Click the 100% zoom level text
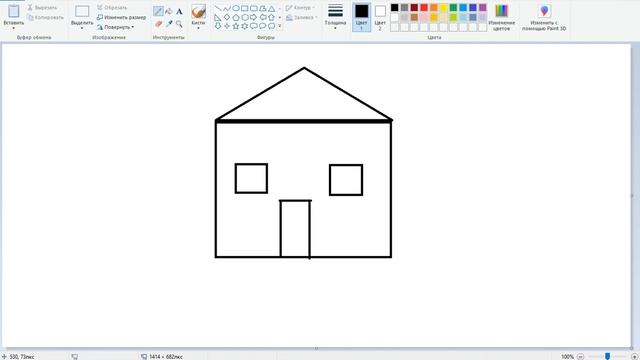The width and height of the screenshot is (640, 360). [x=567, y=356]
